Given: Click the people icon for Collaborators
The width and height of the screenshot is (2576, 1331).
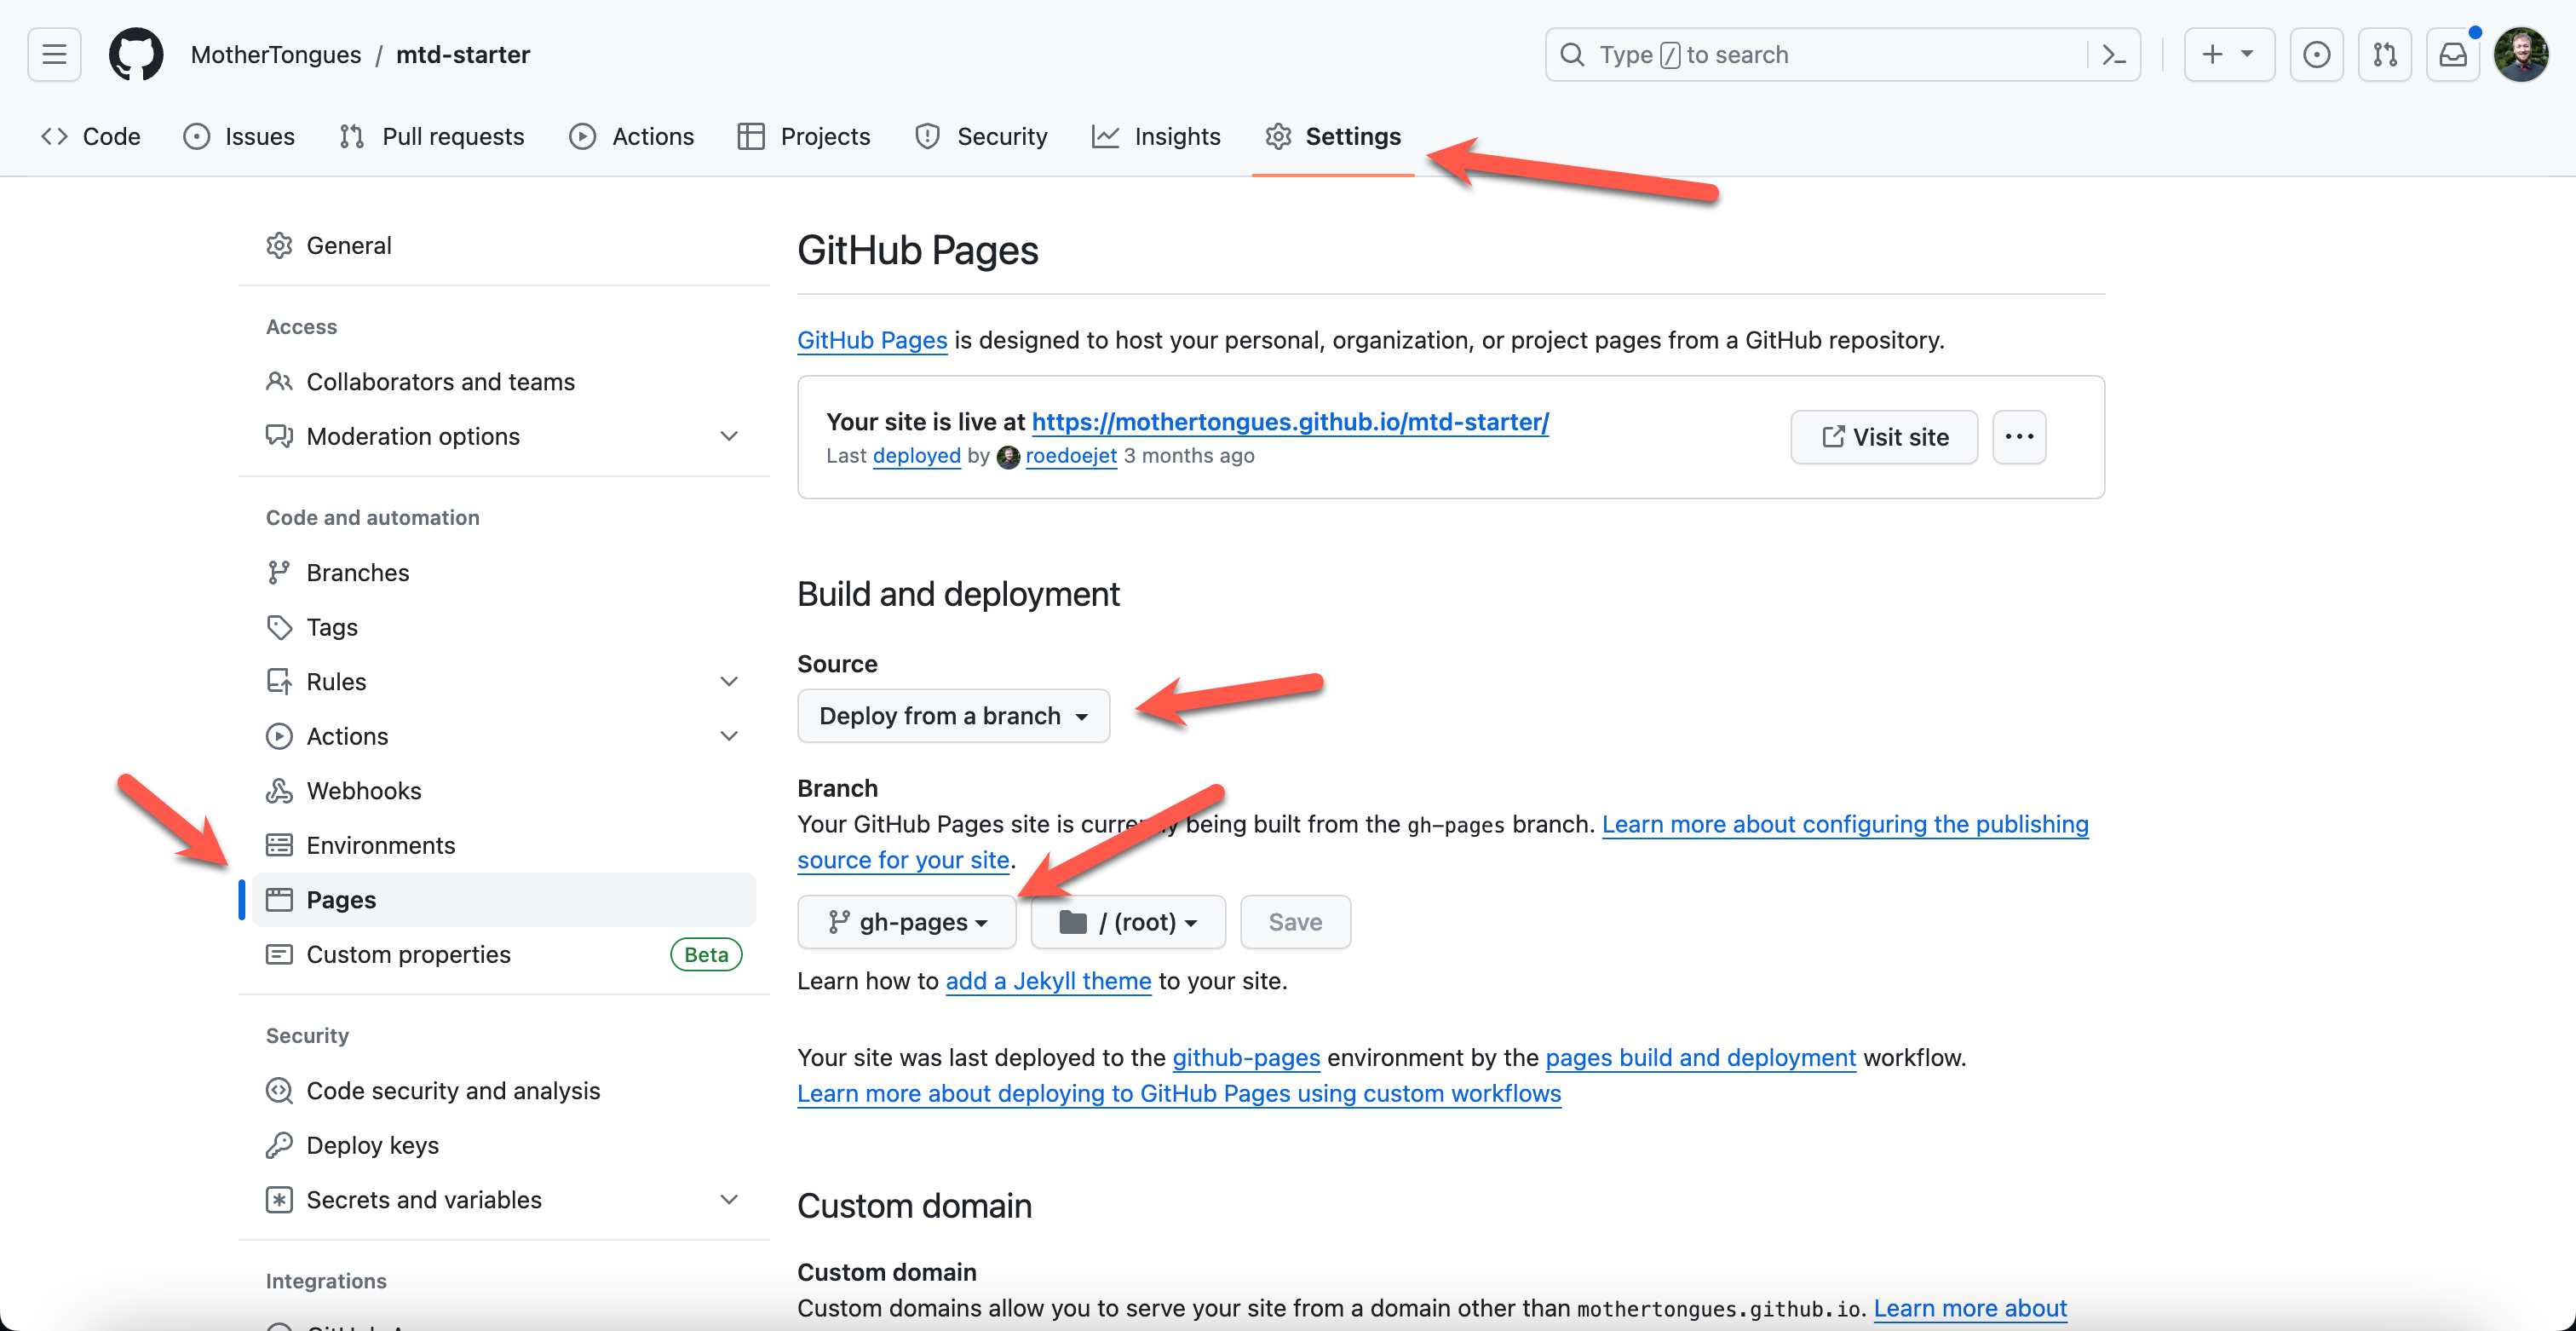Looking at the screenshot, I should point(279,382).
